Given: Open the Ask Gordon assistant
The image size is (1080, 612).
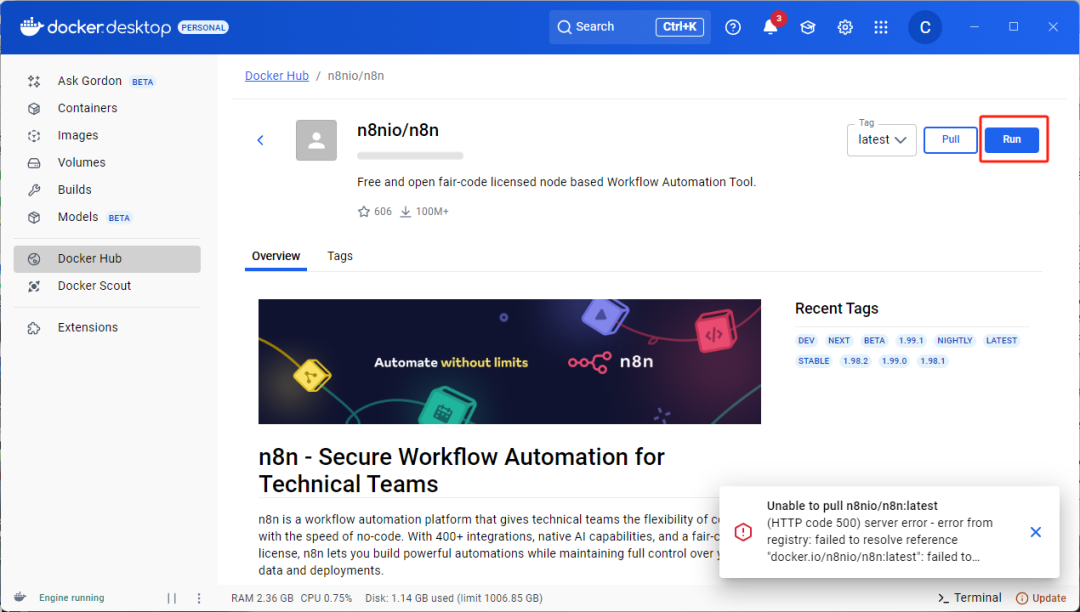Looking at the screenshot, I should coord(107,81).
